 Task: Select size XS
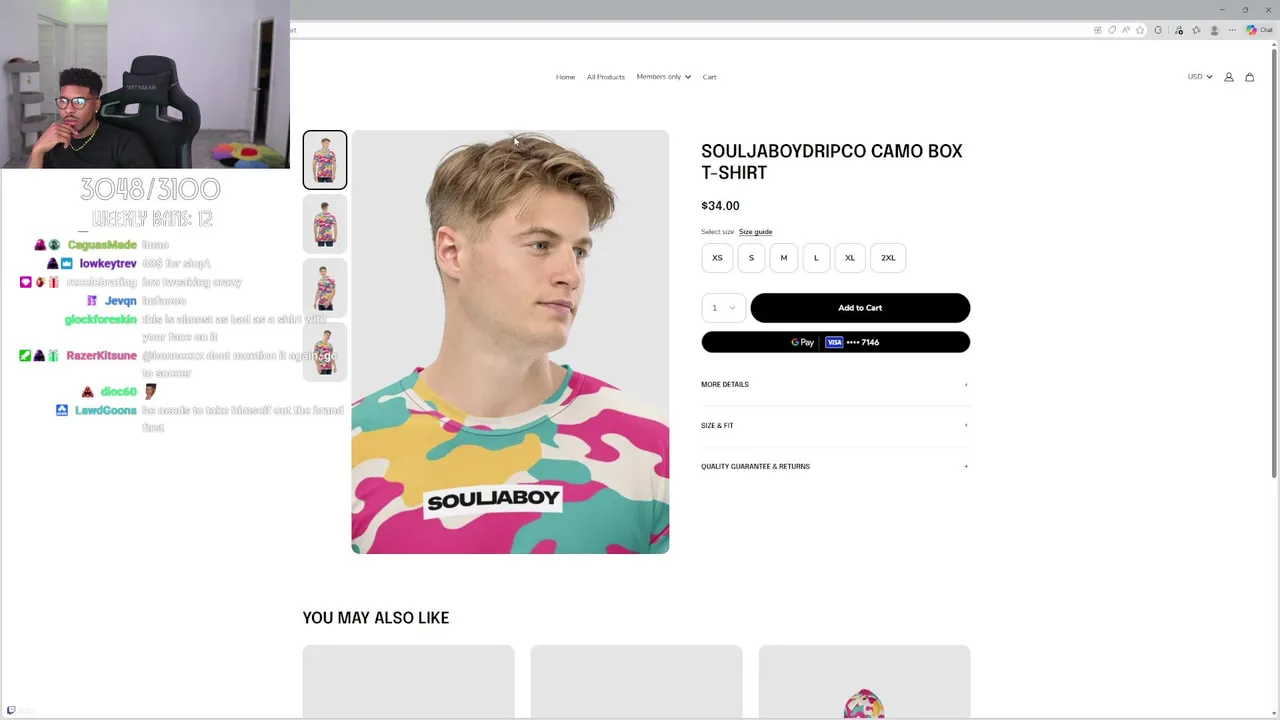click(x=717, y=258)
